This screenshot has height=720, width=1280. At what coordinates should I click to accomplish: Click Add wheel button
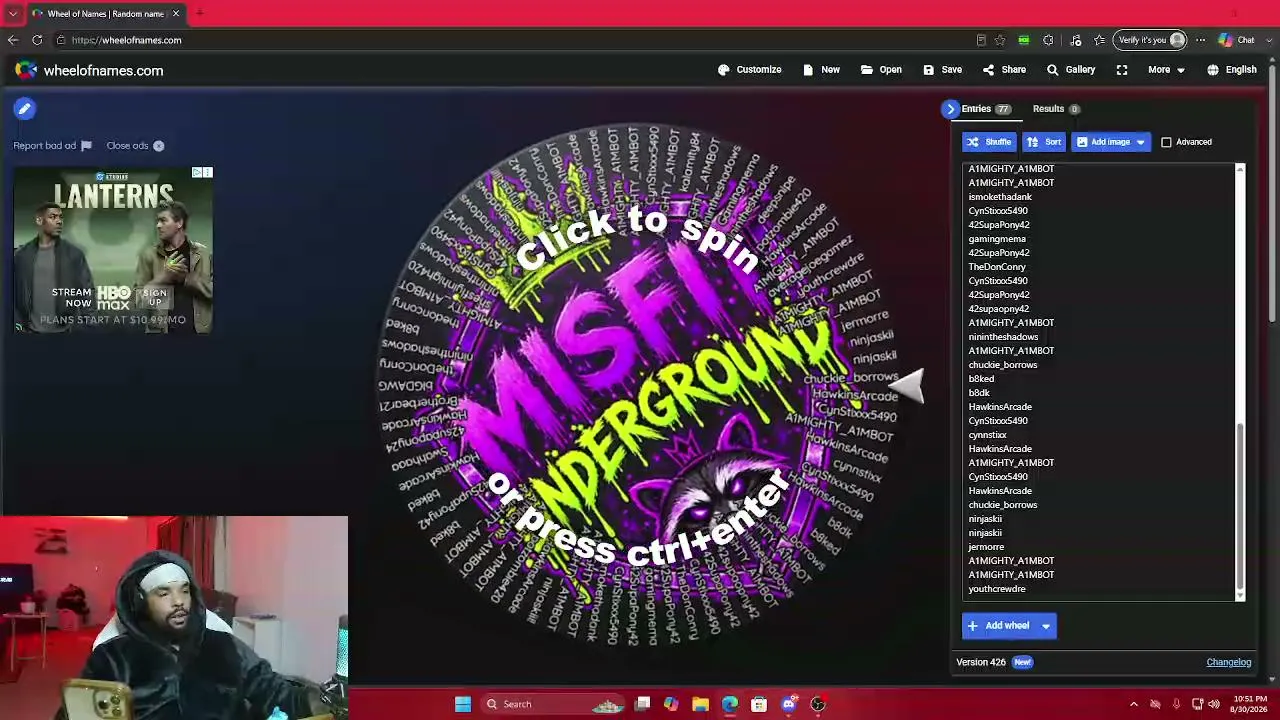pyautogui.click(x=998, y=626)
